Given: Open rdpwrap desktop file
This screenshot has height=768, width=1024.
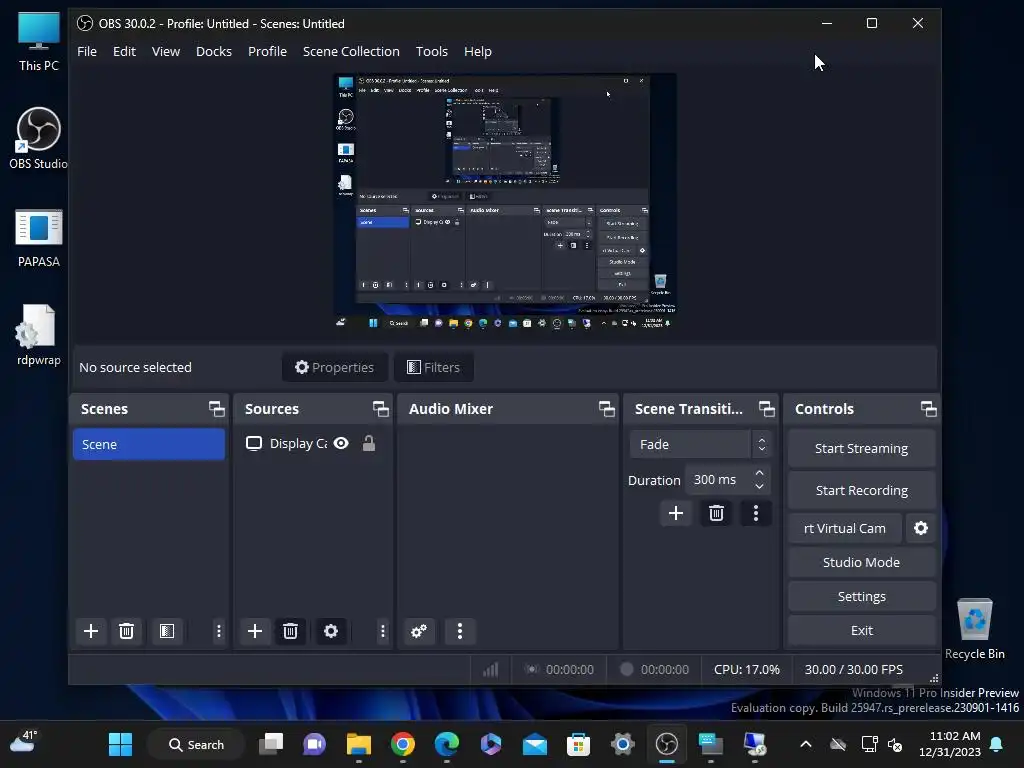Looking at the screenshot, I should tap(39, 335).
